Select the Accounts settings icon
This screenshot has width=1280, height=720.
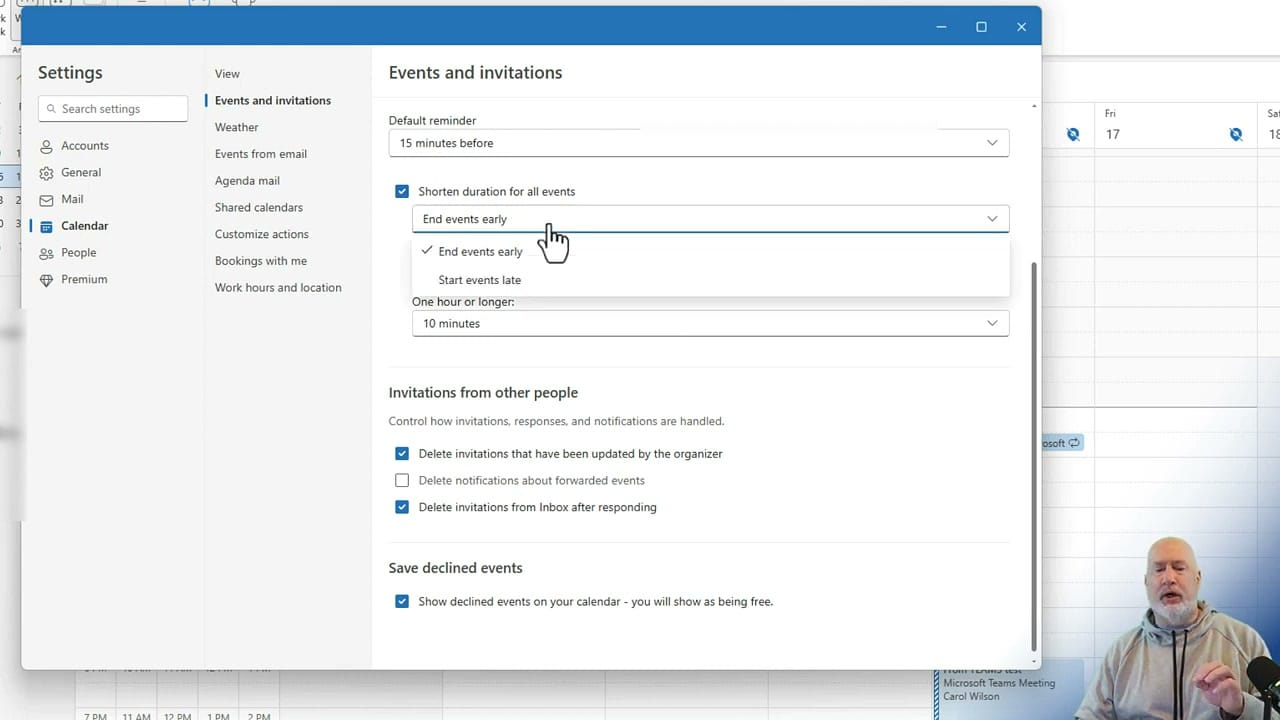point(46,145)
